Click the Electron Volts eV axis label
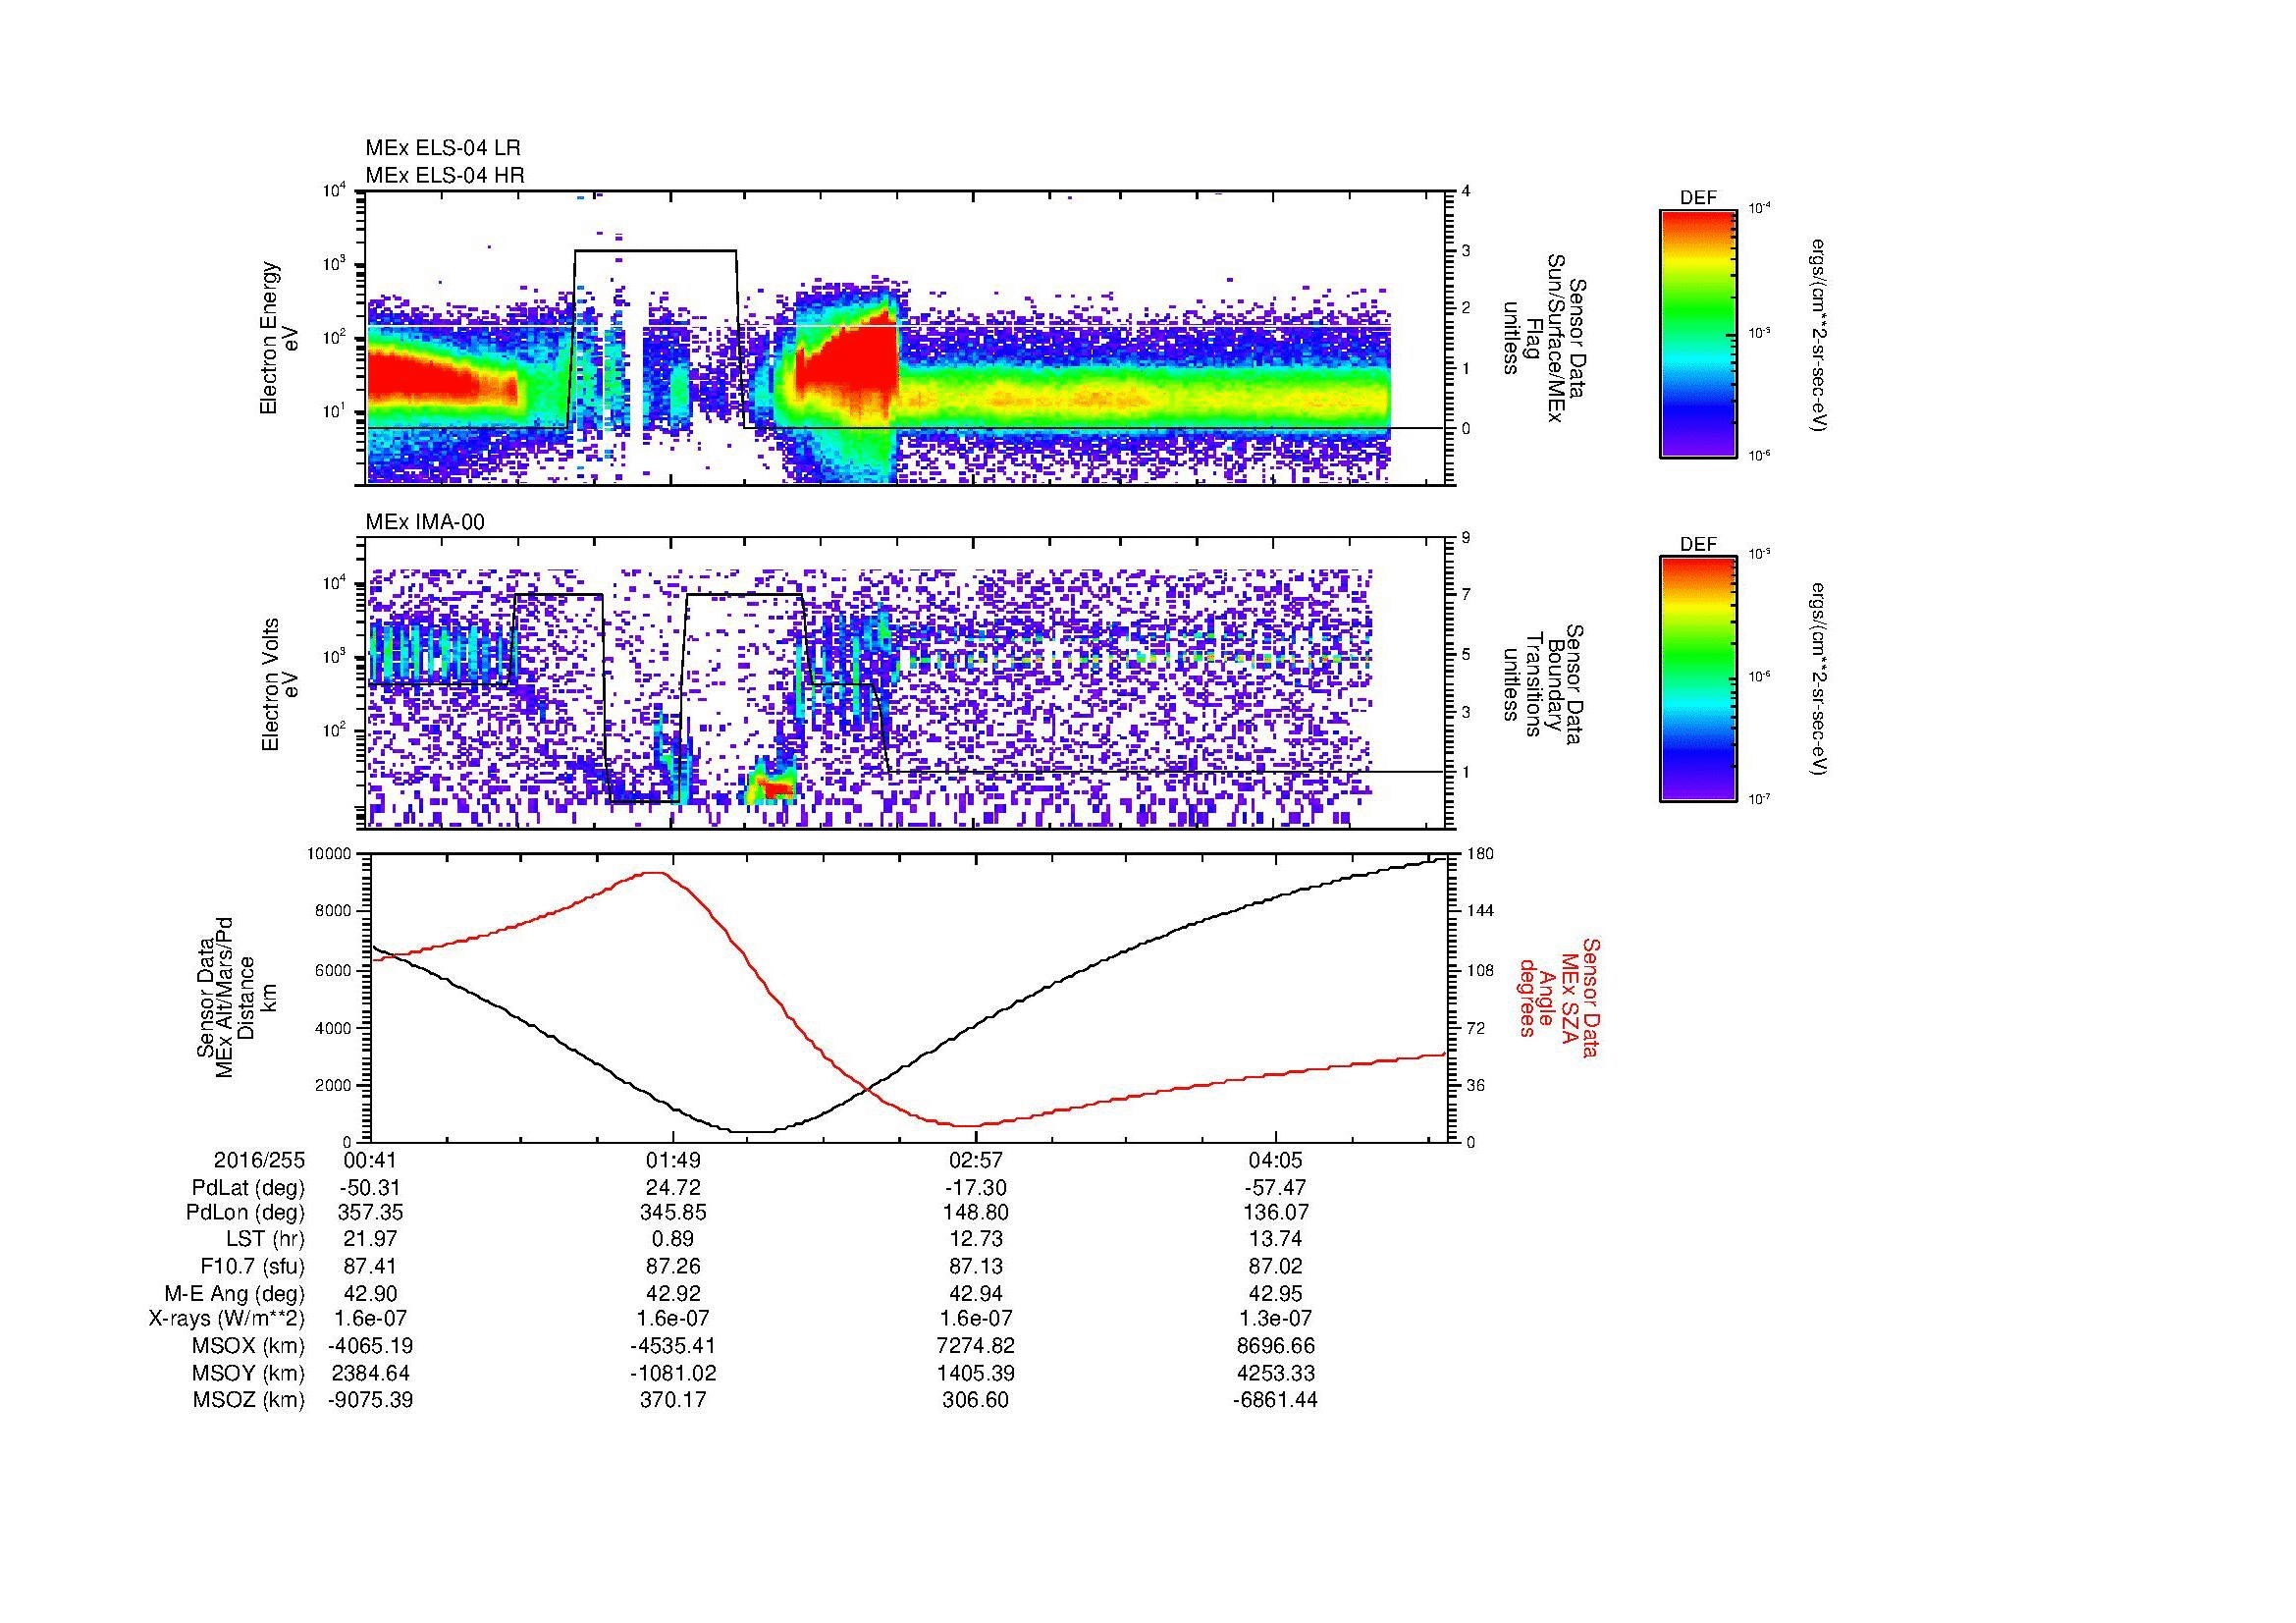This screenshot has height=1623, width=2296. 281,685
